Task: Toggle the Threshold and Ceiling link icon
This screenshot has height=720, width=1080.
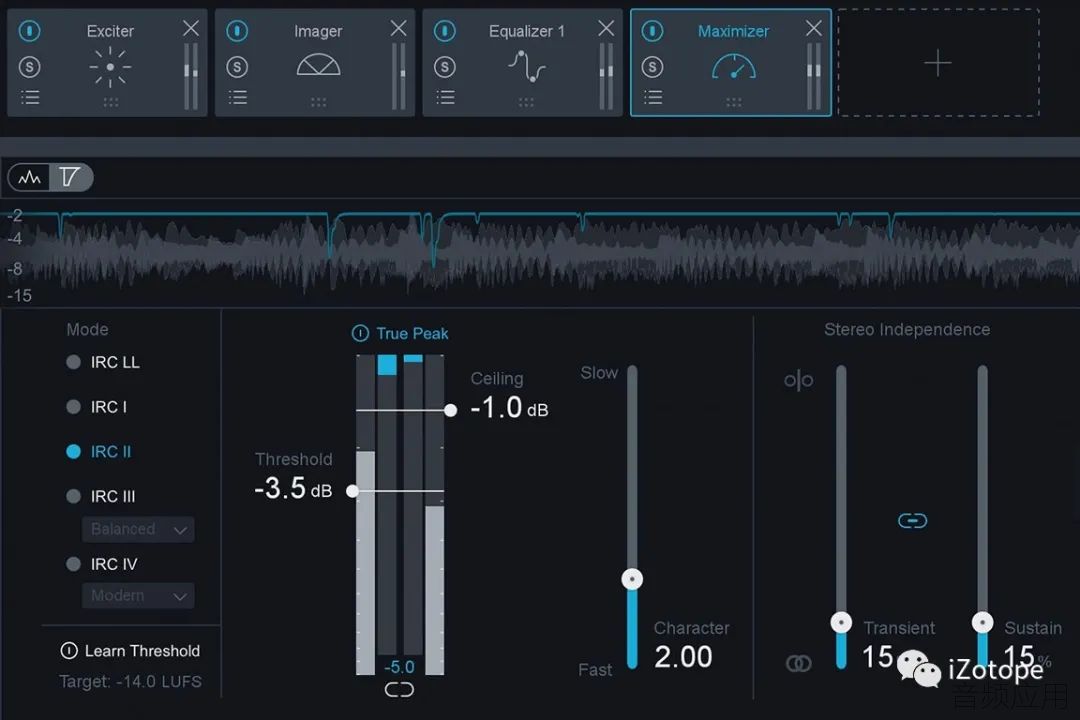Action: 399,690
